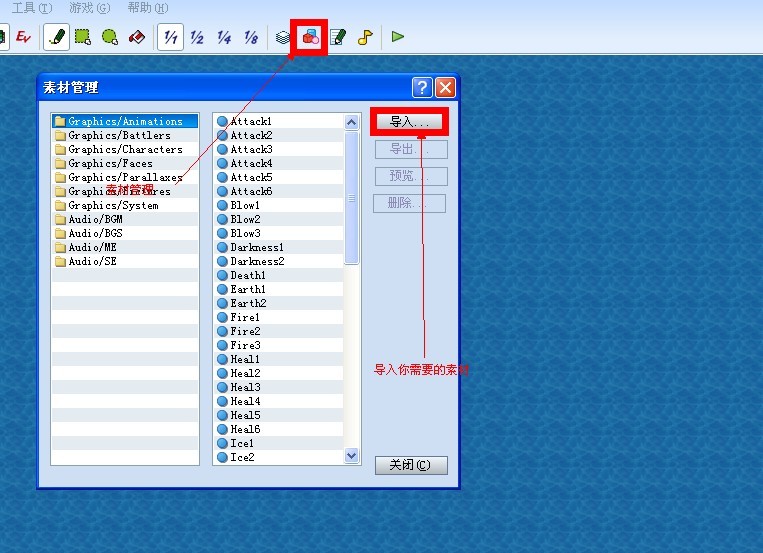Select the Fire3 file
The height and width of the screenshot is (553, 763).
278,345
